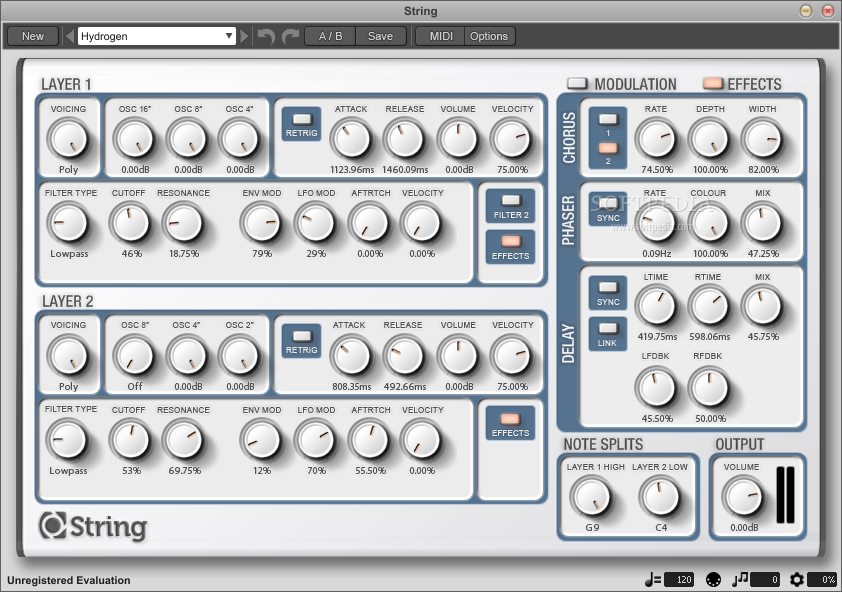Toggle Layer 1 Effects routing
Viewport: 842px width, 592px height.
point(511,247)
